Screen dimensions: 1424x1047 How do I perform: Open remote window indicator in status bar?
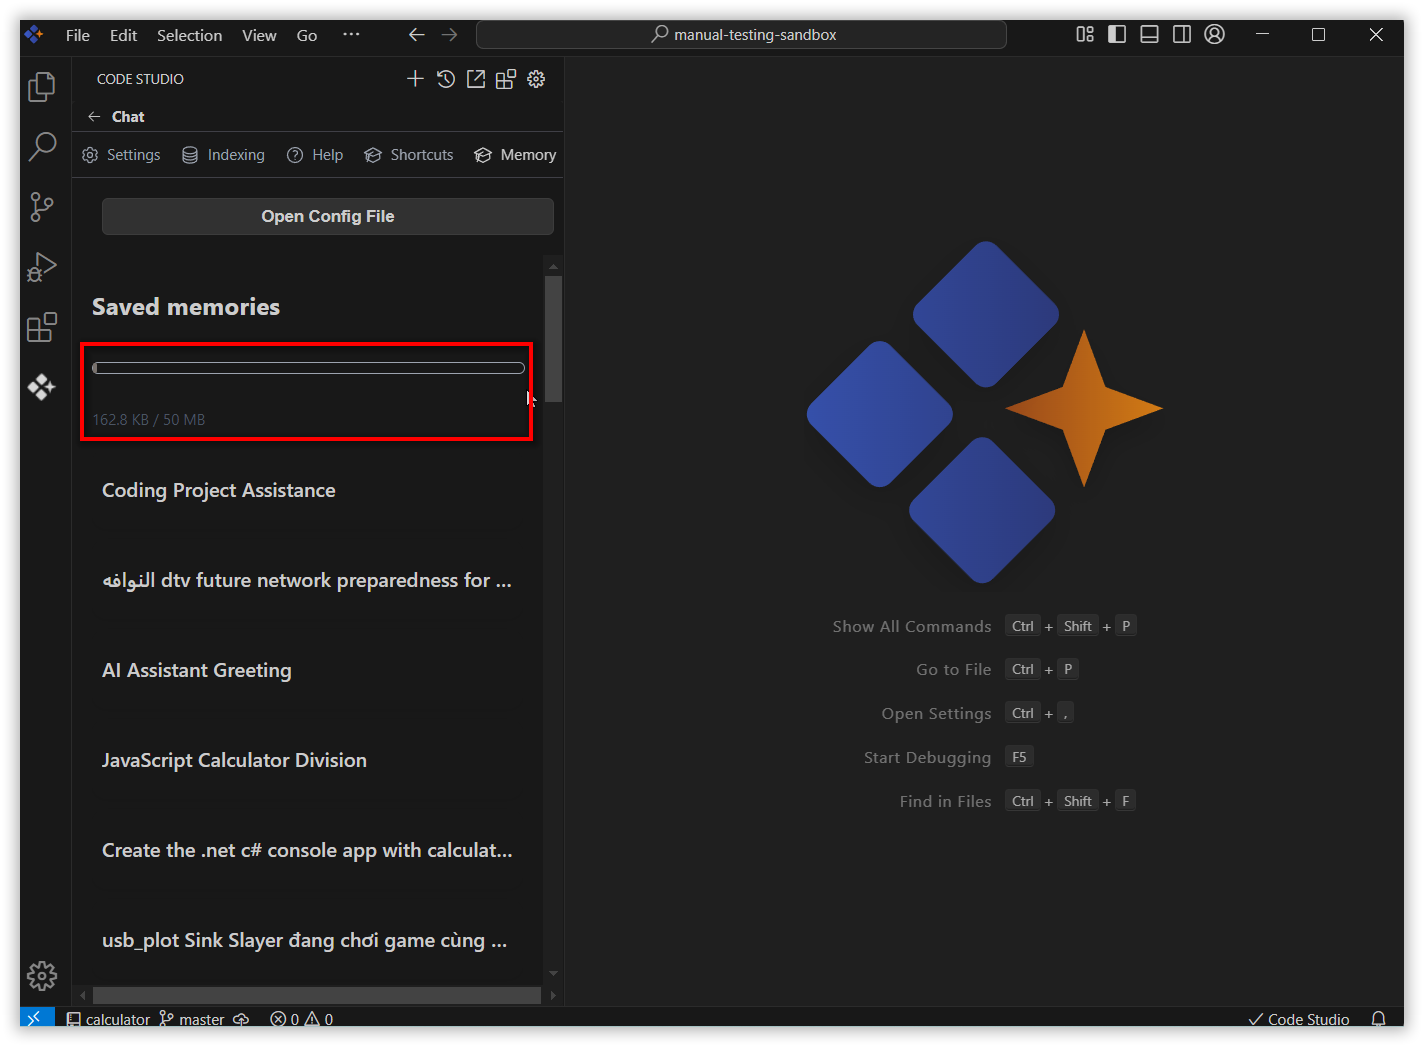(x=35, y=1018)
